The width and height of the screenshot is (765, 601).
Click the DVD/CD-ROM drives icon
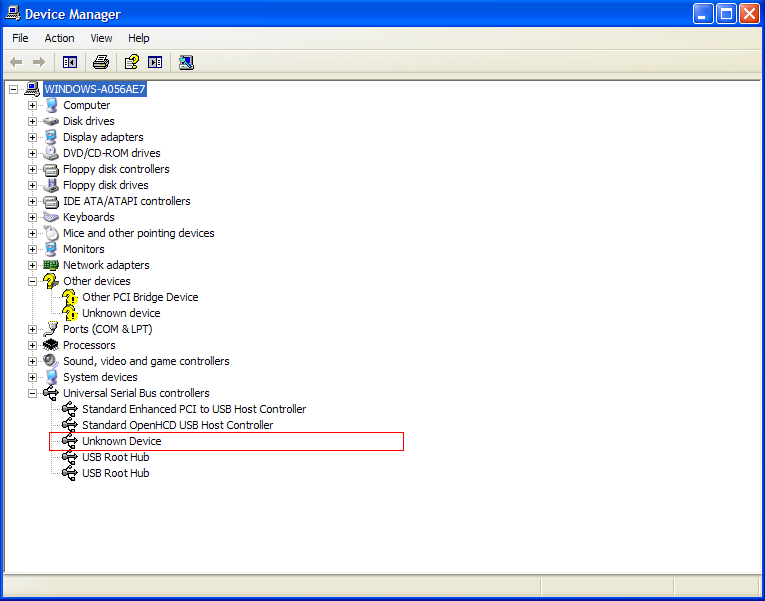pos(51,153)
